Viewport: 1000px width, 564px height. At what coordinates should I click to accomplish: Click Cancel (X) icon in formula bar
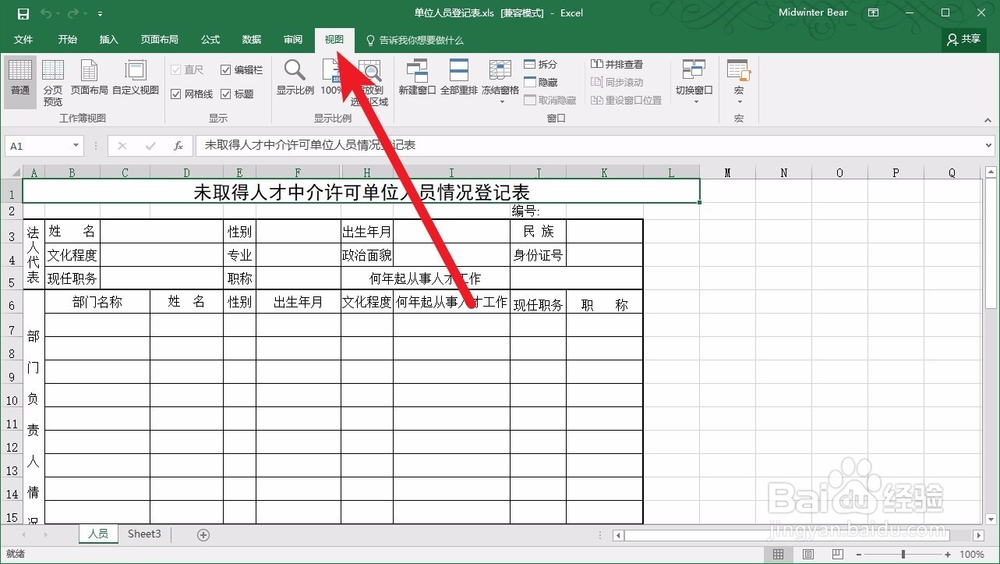(x=122, y=145)
